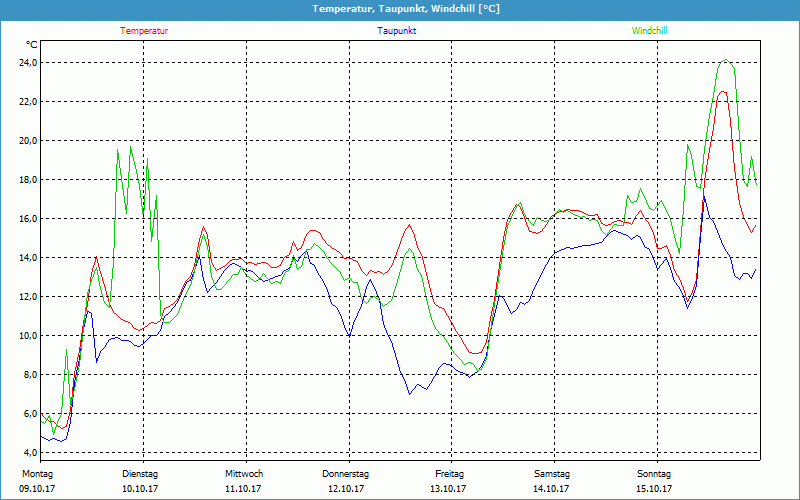Click the Sonntag day label
The width and height of the screenshot is (800, 500).
click(x=654, y=474)
